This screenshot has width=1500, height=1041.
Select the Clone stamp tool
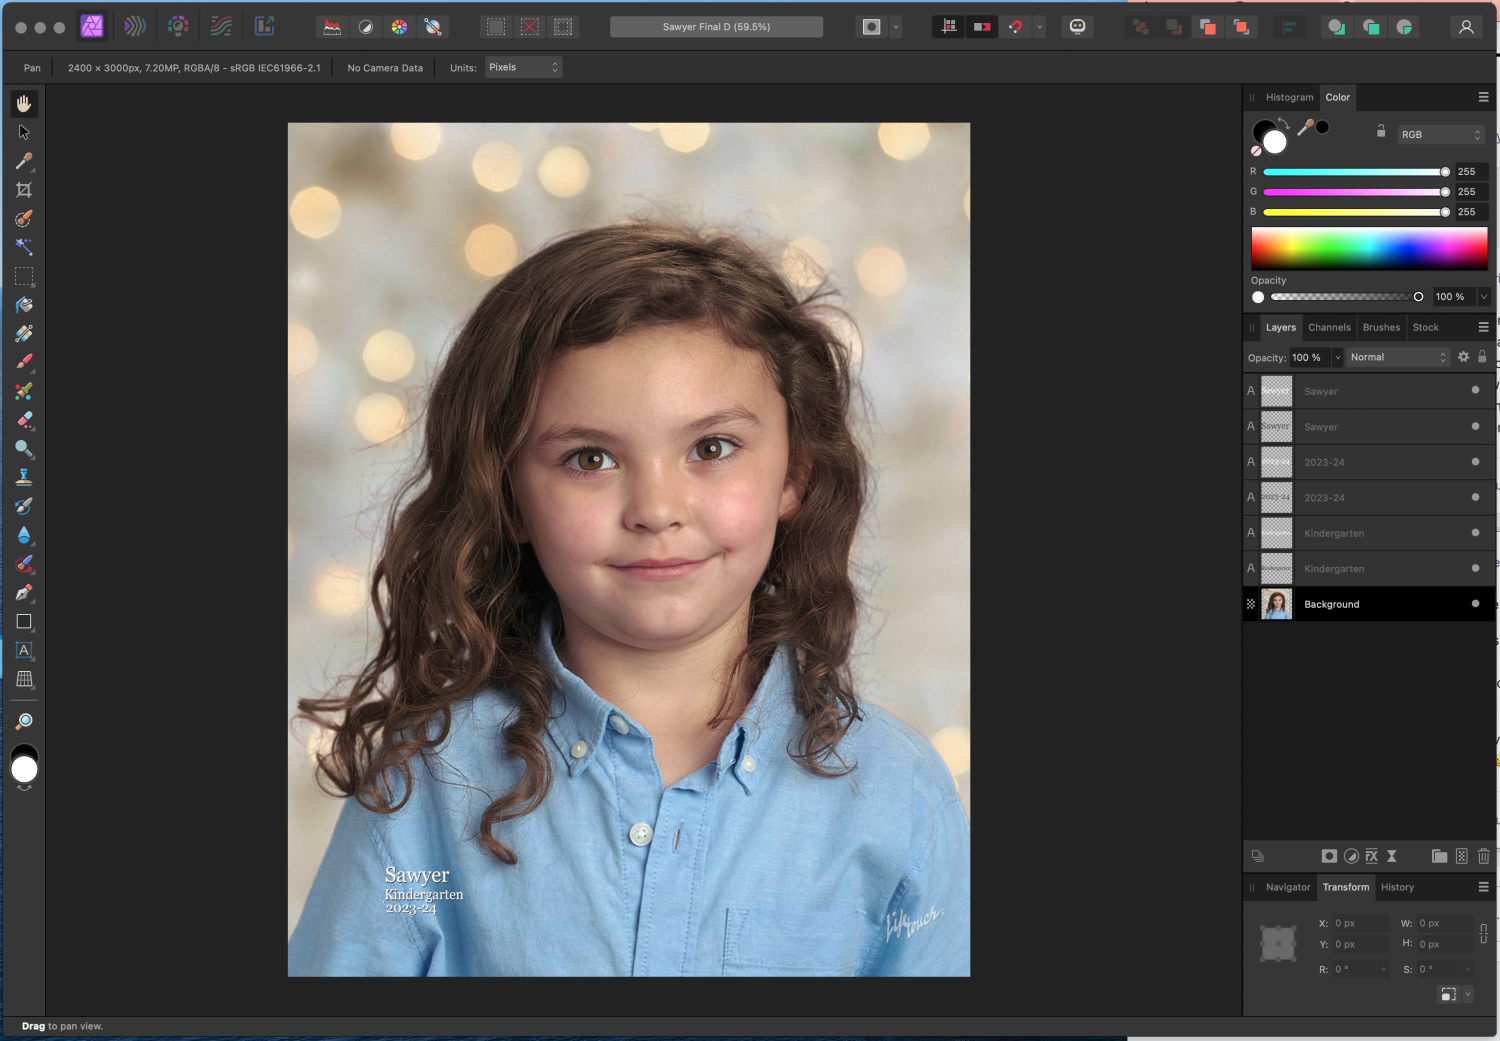tap(24, 477)
